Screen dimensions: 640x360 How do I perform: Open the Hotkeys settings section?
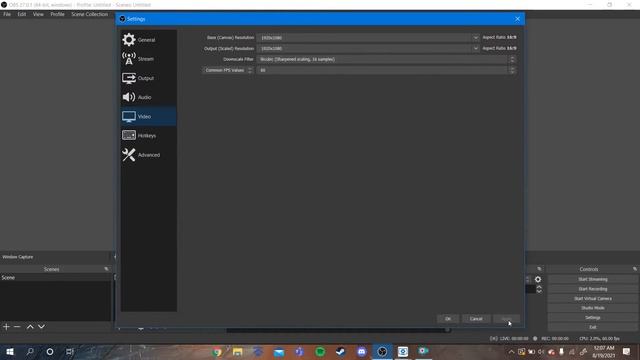tap(149, 136)
